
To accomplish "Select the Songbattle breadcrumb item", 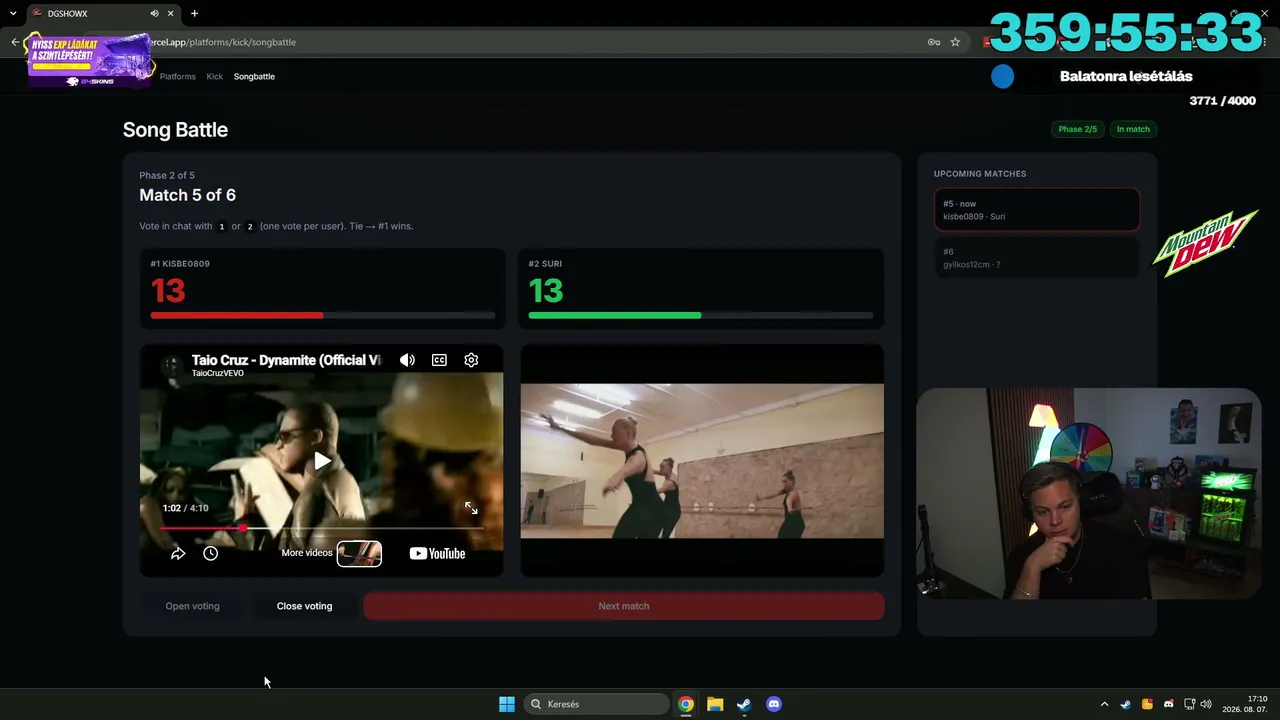I will tap(254, 77).
